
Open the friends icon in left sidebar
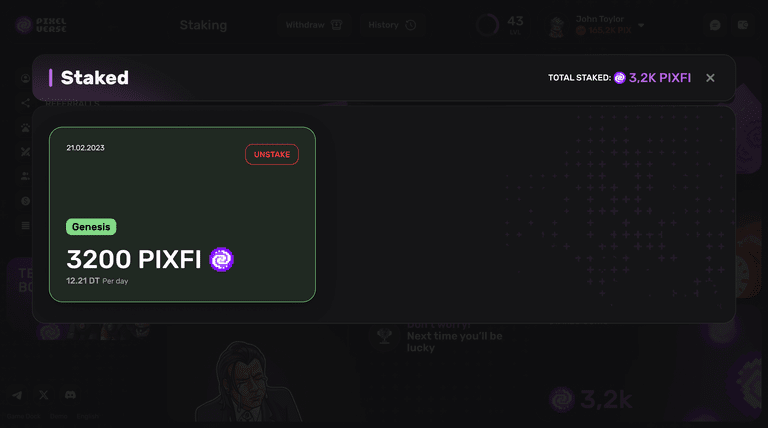[25, 176]
